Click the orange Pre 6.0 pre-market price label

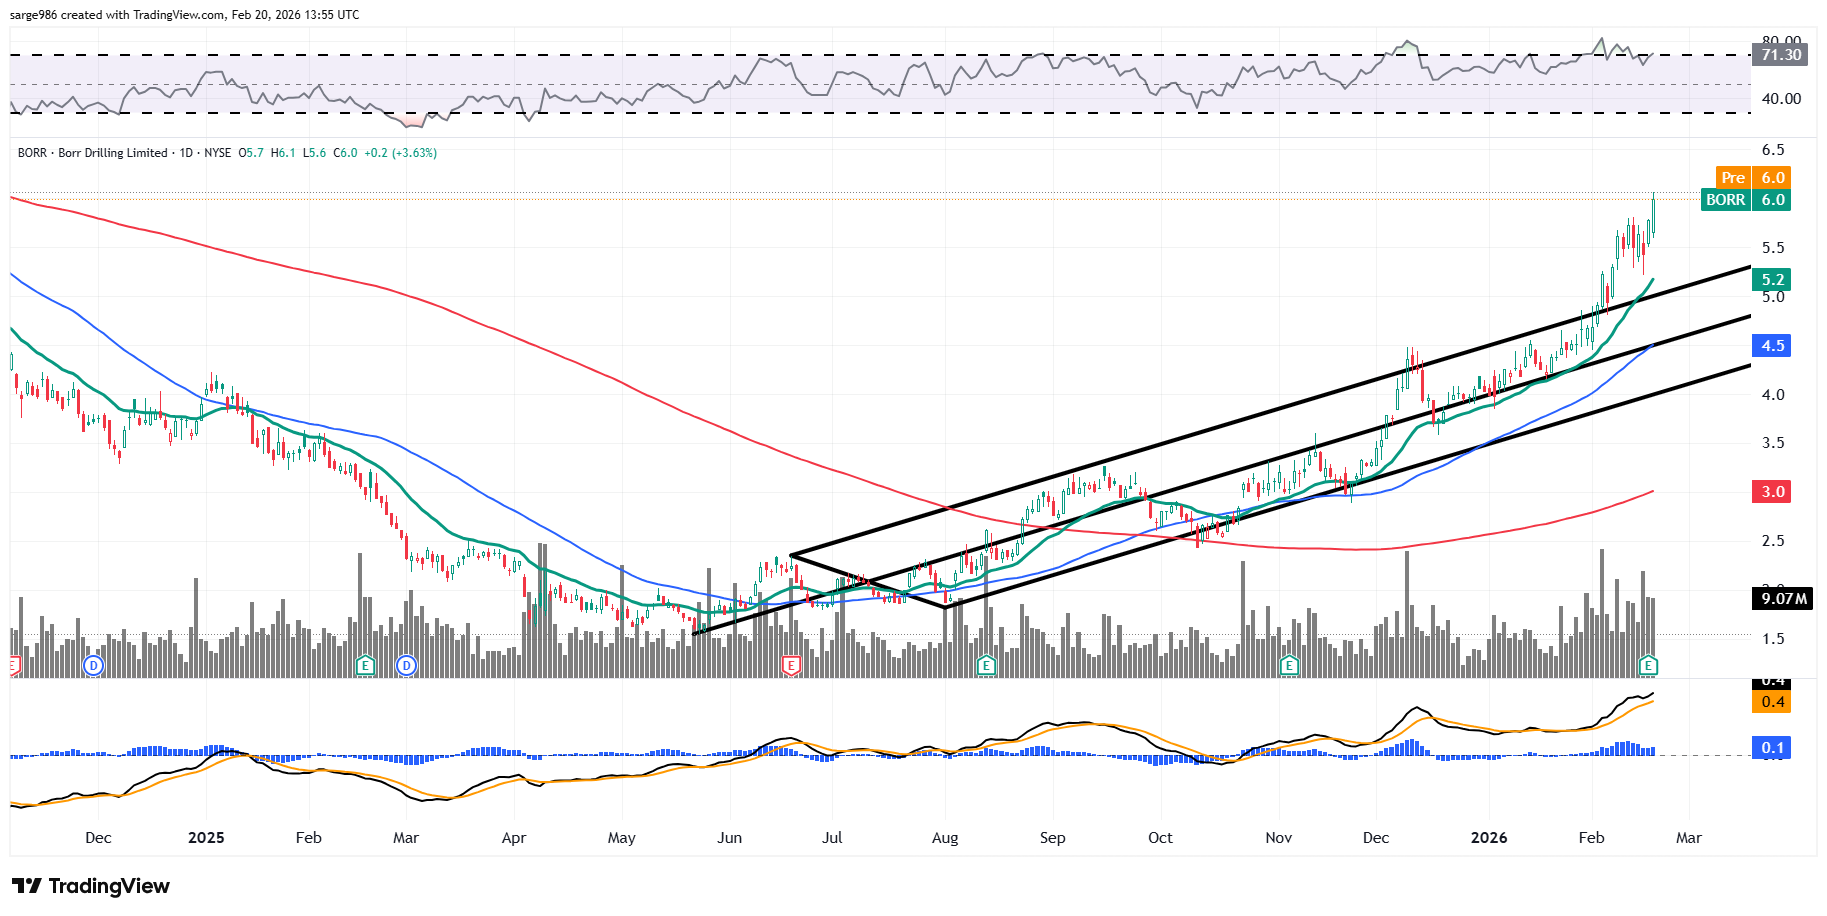1752,177
